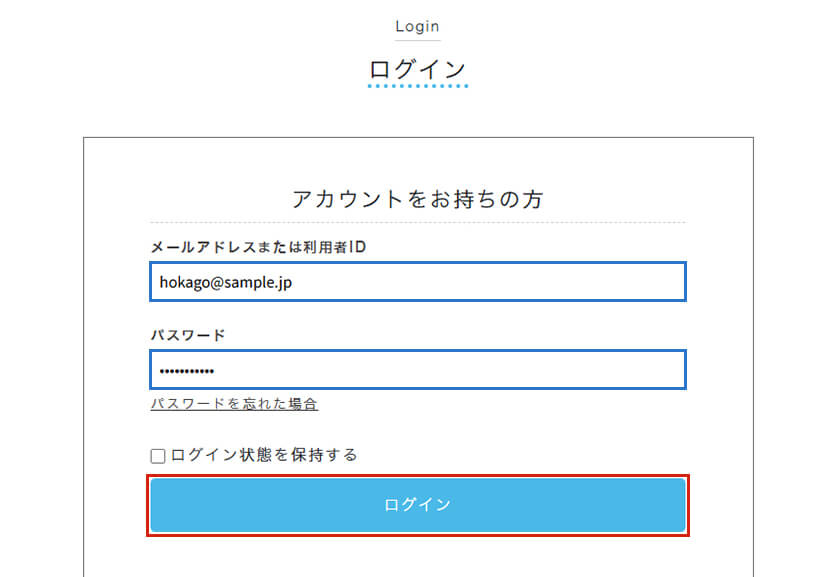Image resolution: width=840 pixels, height=577 pixels.
Task: Click the blue ログイン submit button
Action: 418,505
